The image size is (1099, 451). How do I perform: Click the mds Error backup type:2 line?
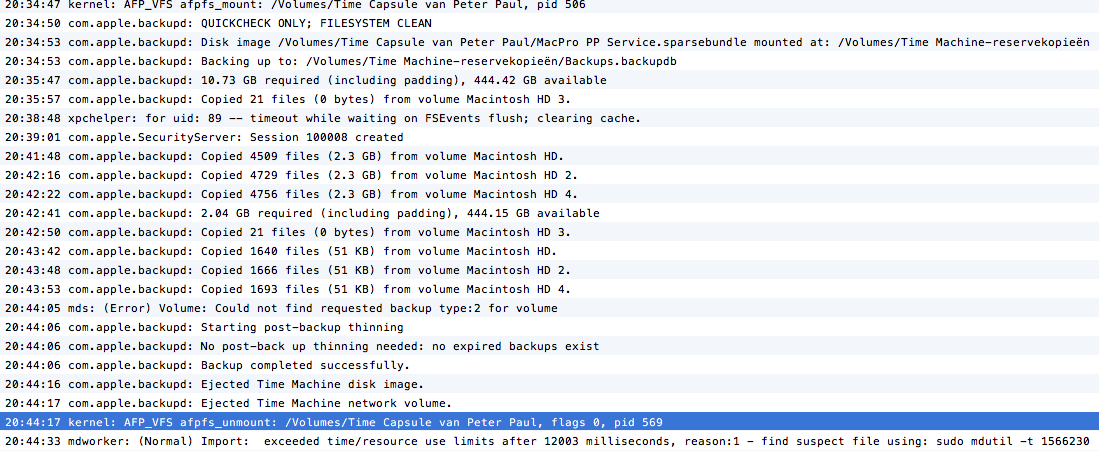pos(550,308)
